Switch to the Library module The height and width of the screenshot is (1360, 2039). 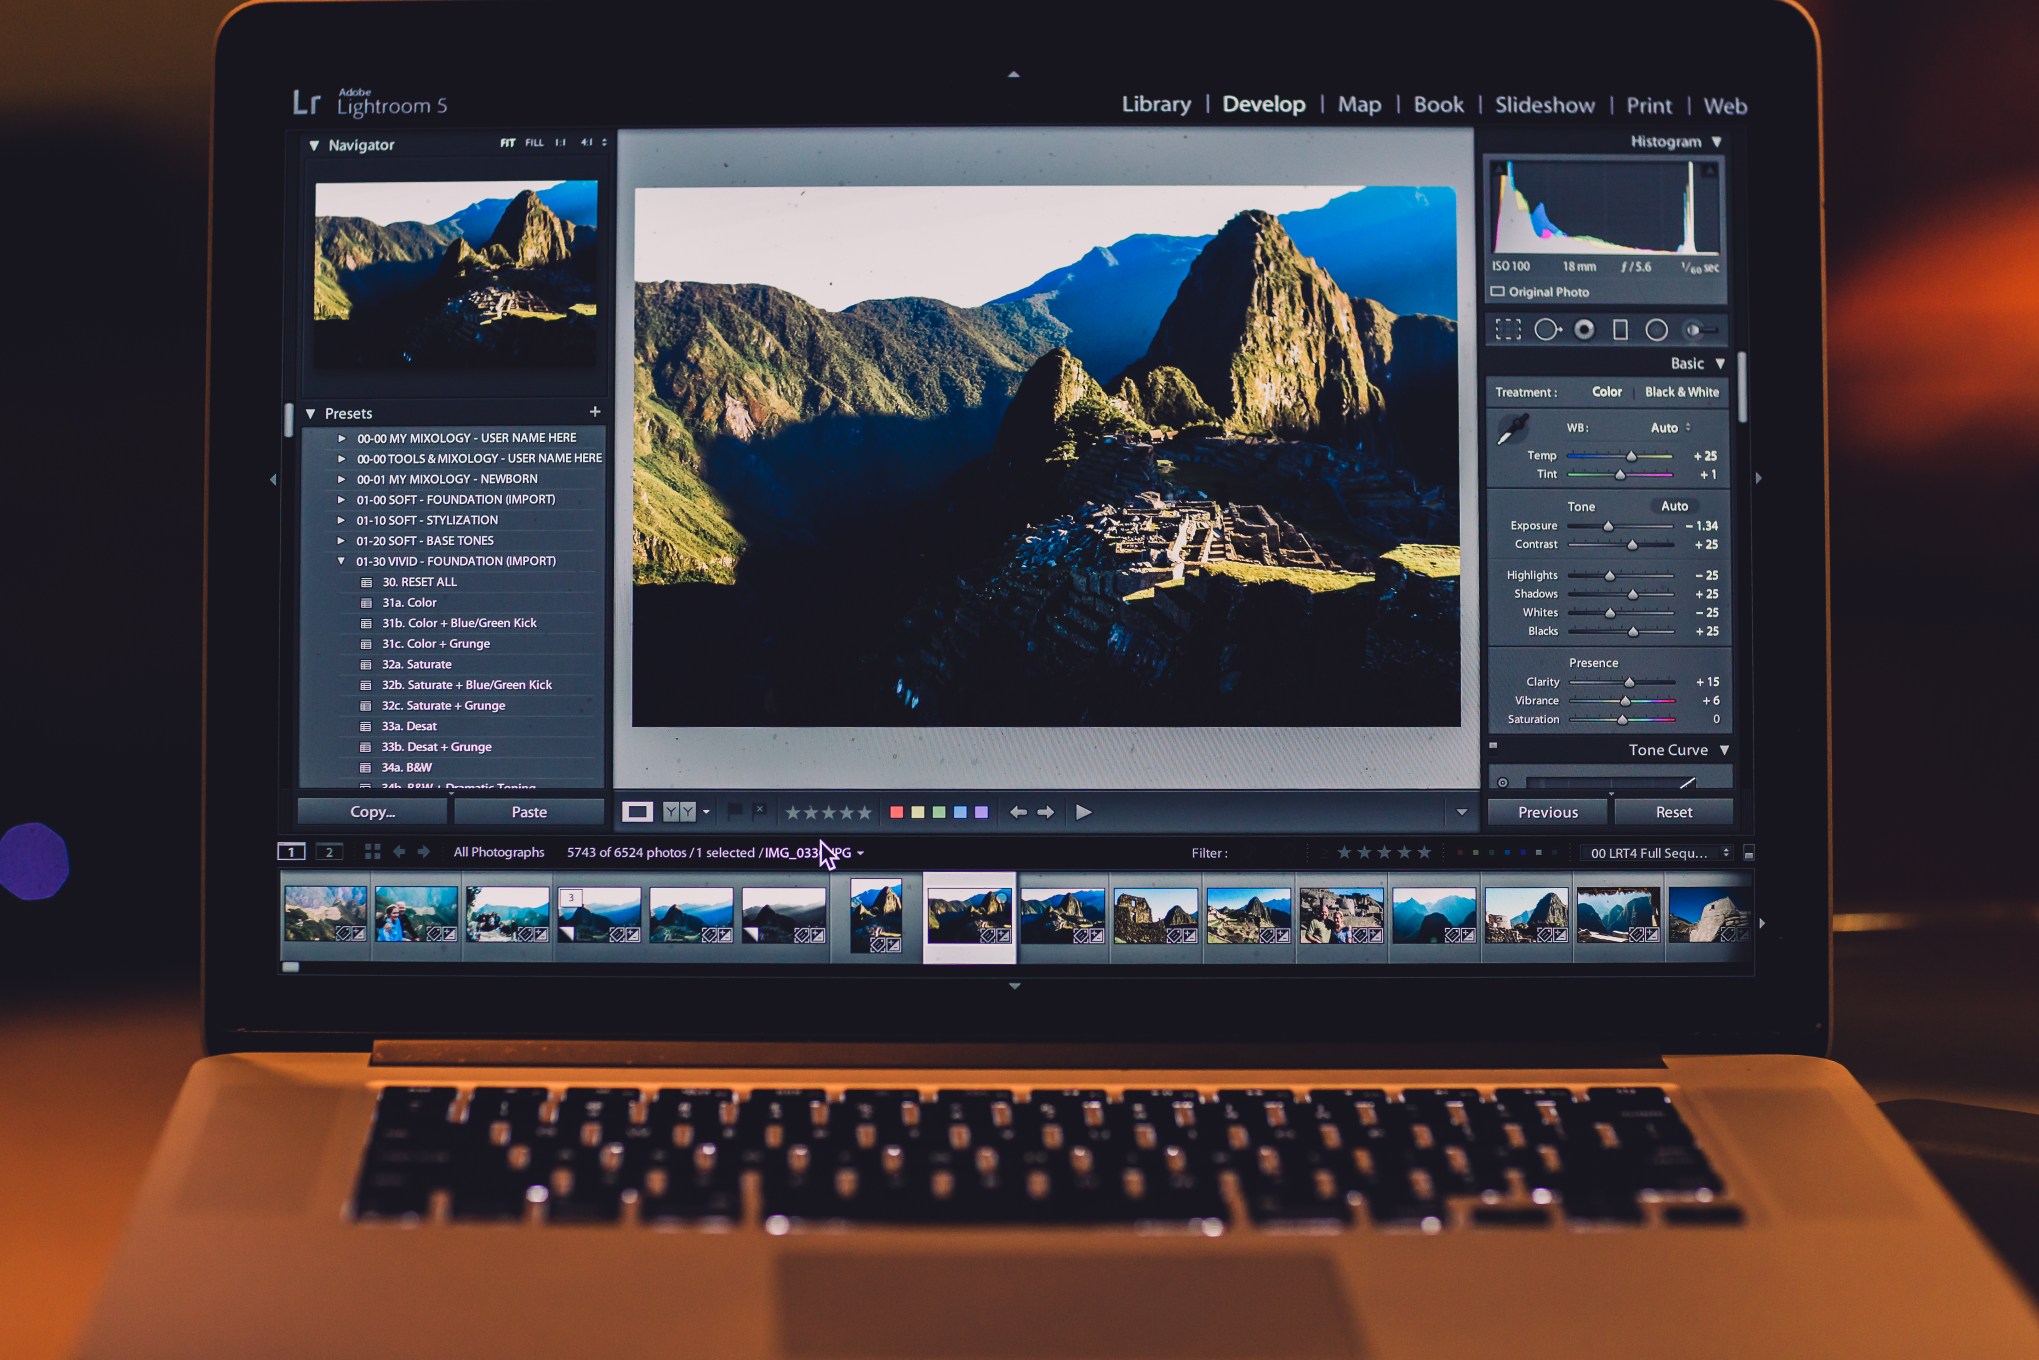1156,104
